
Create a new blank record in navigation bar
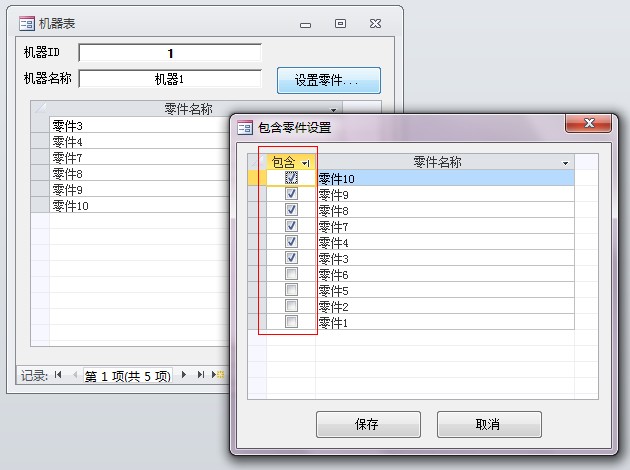[x=217, y=375]
